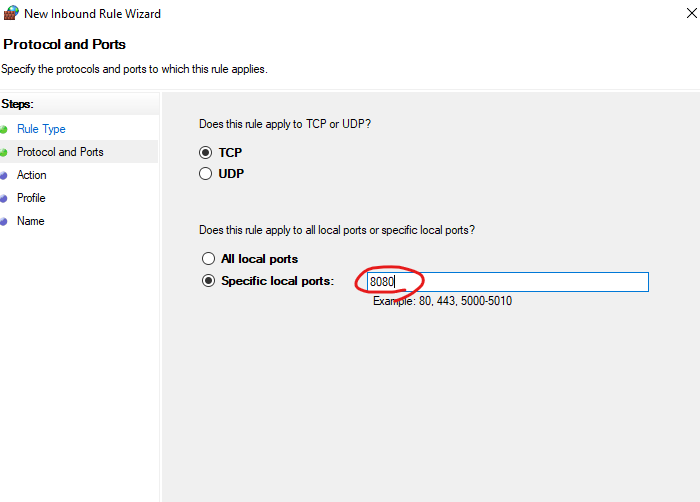Click green bullet next to Rule Type
This screenshot has width=700, height=502.
(x=4, y=130)
